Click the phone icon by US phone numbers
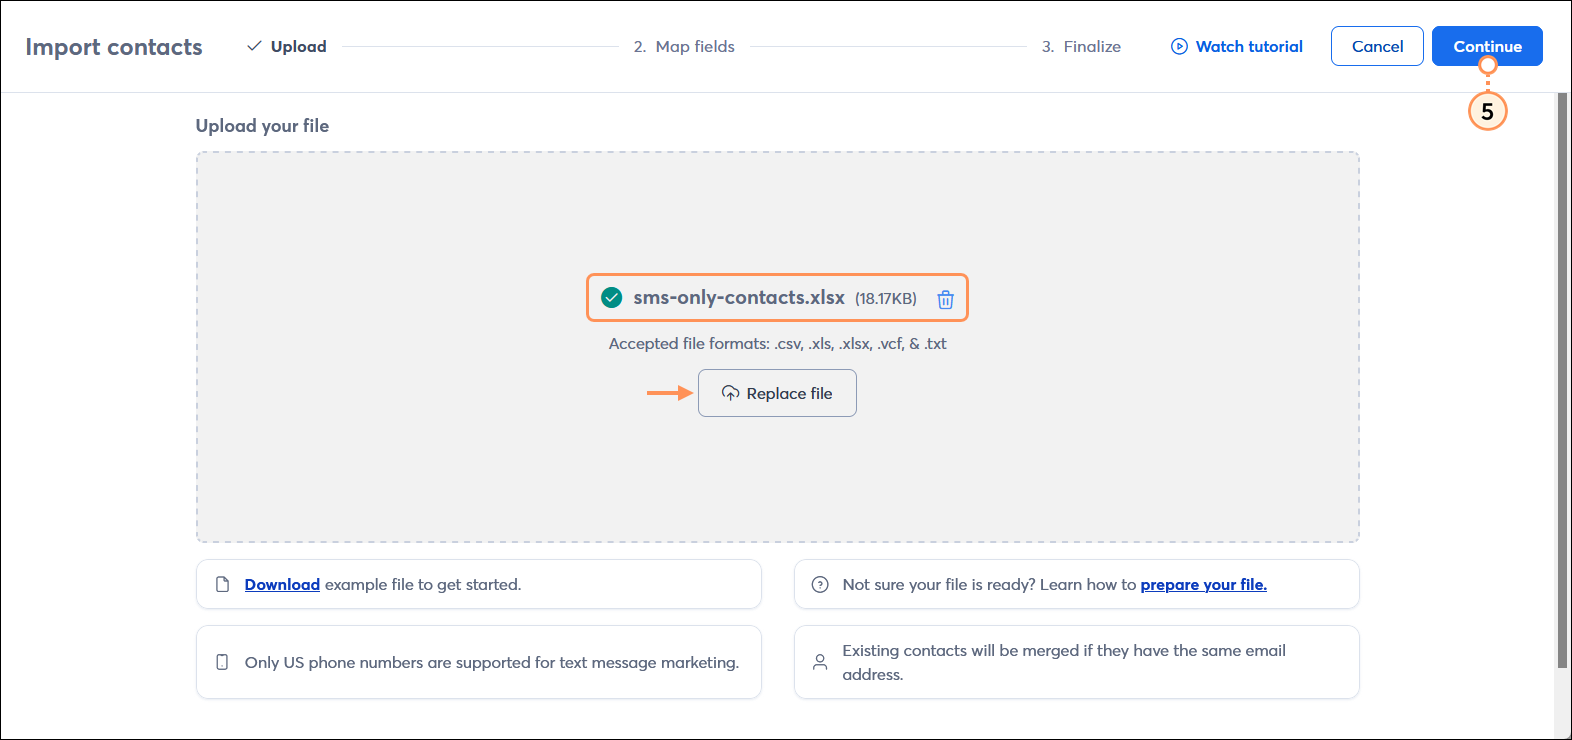Viewport: 1572px width, 740px height. pyautogui.click(x=223, y=662)
